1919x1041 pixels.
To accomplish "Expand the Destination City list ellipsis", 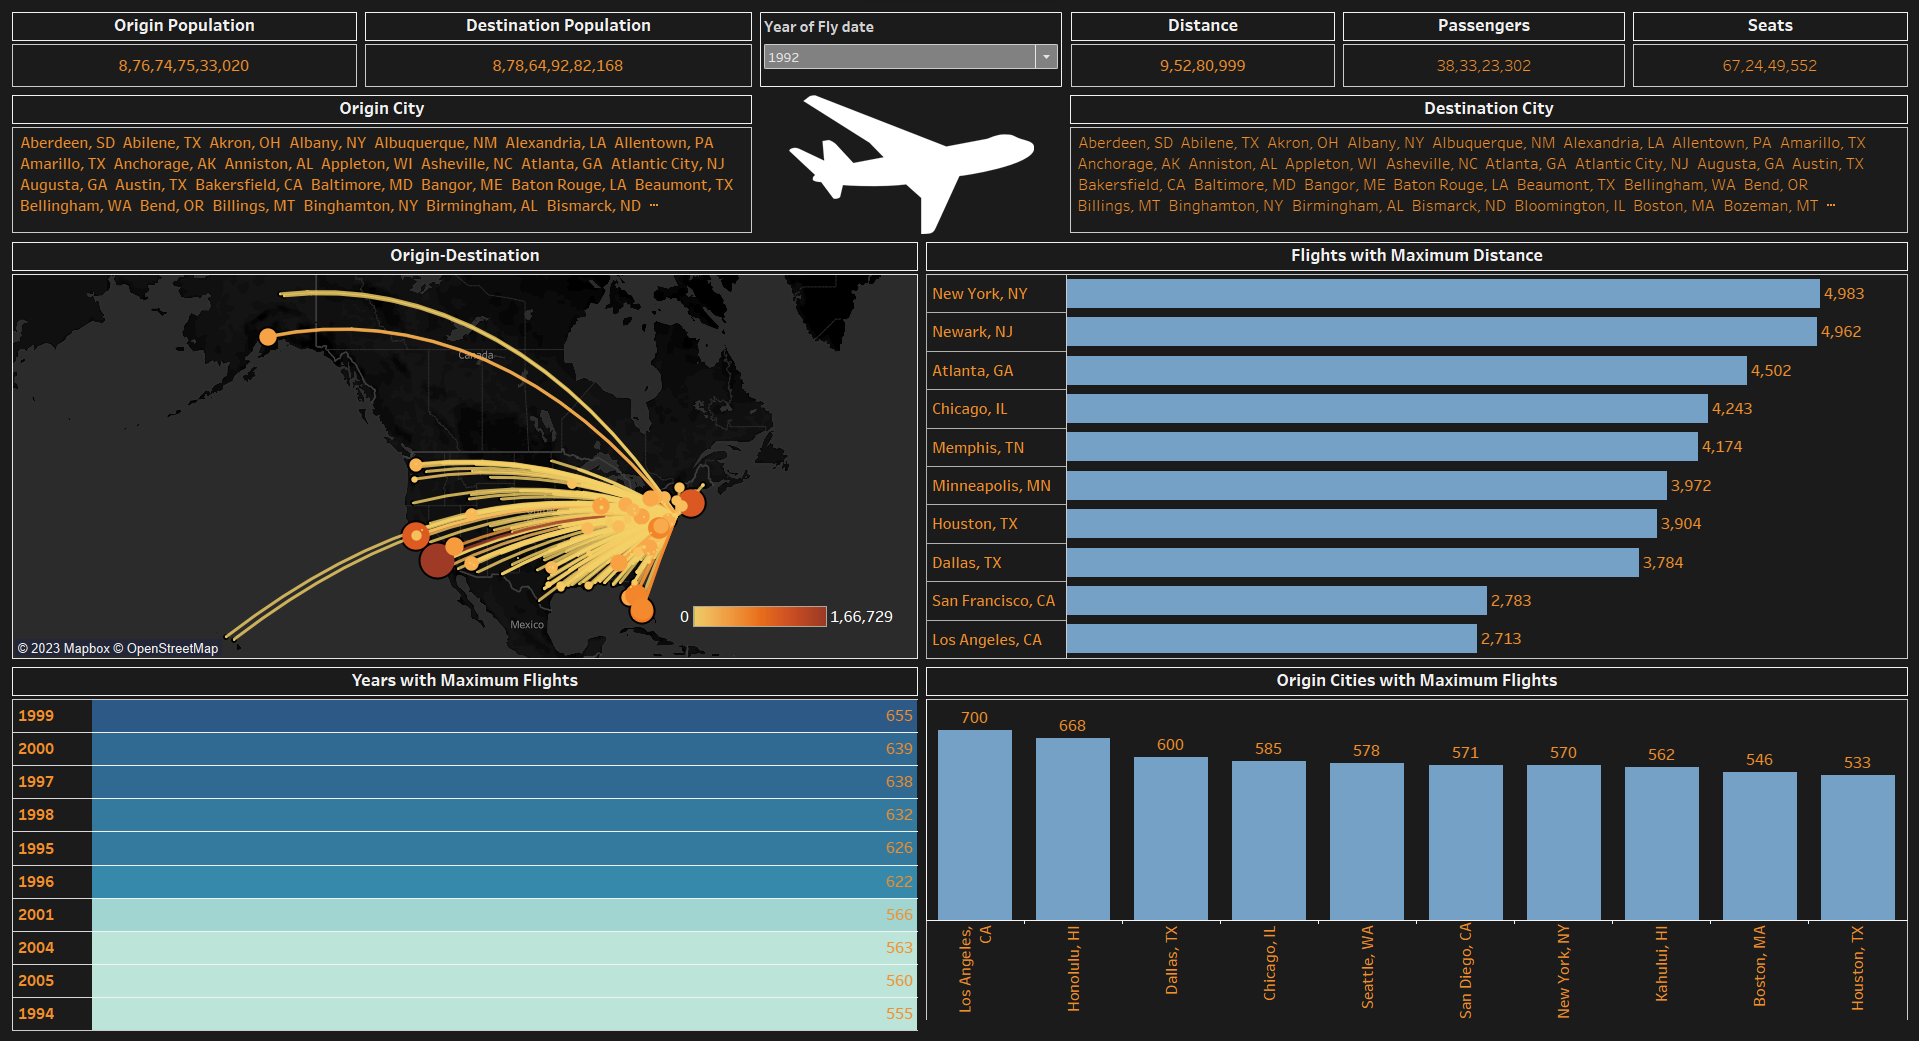I will [1831, 206].
